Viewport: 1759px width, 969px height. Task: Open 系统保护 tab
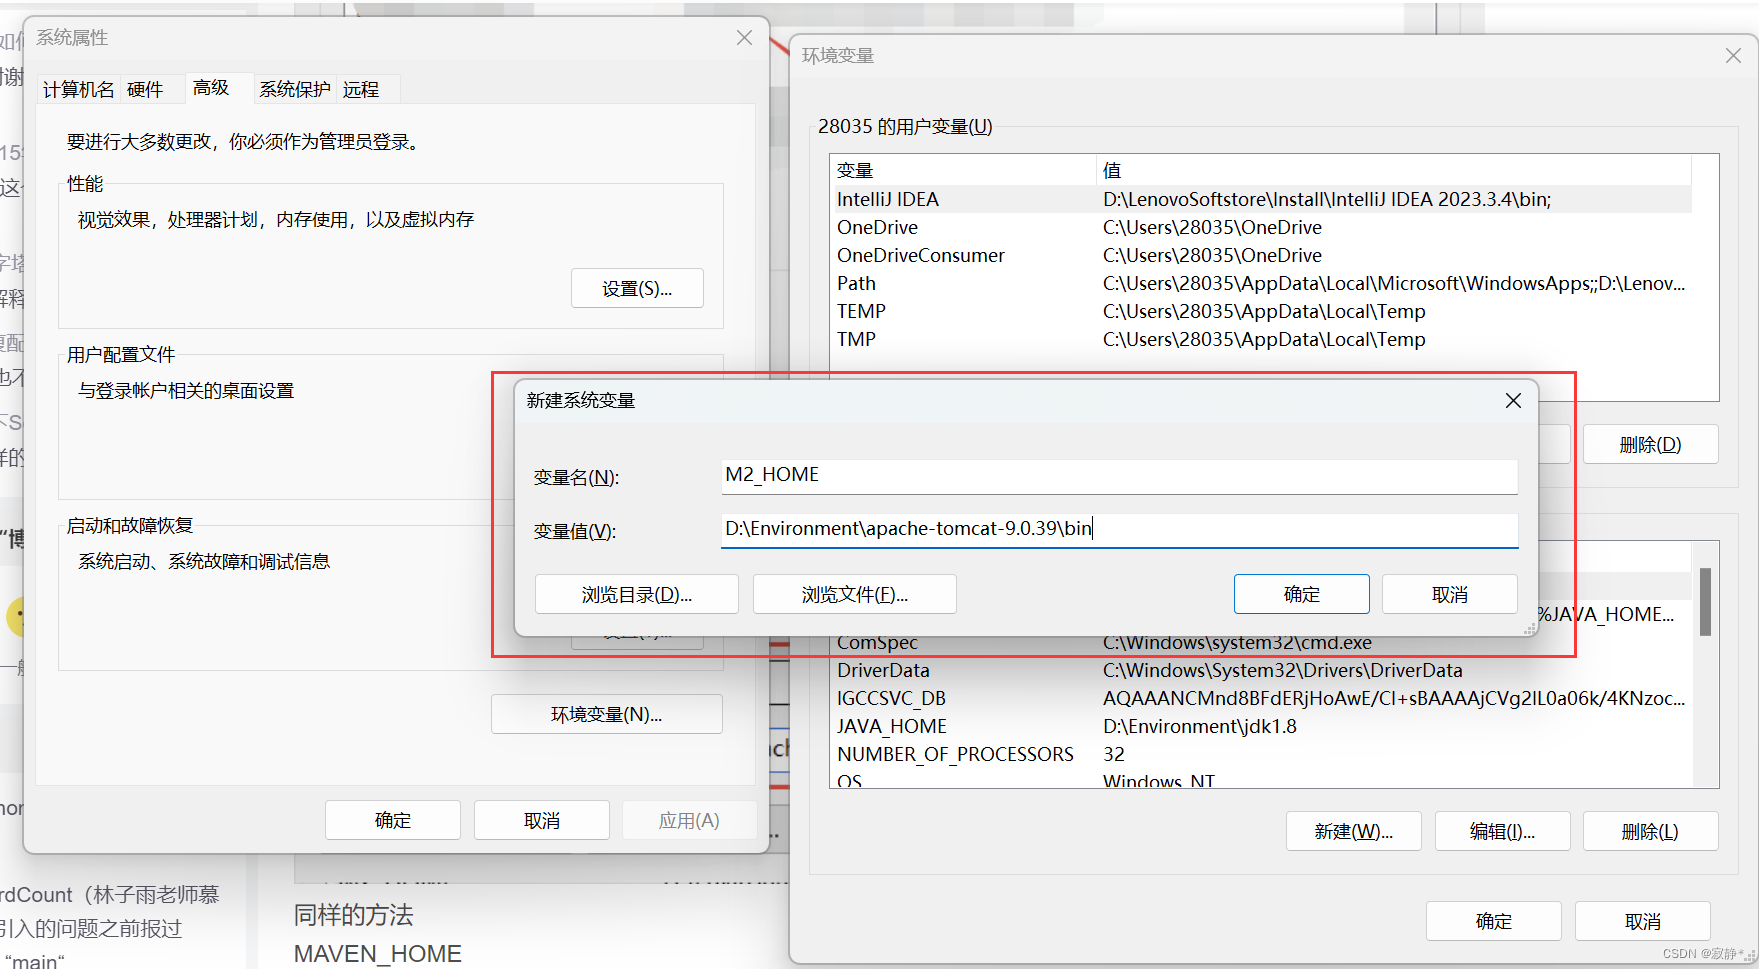(295, 90)
